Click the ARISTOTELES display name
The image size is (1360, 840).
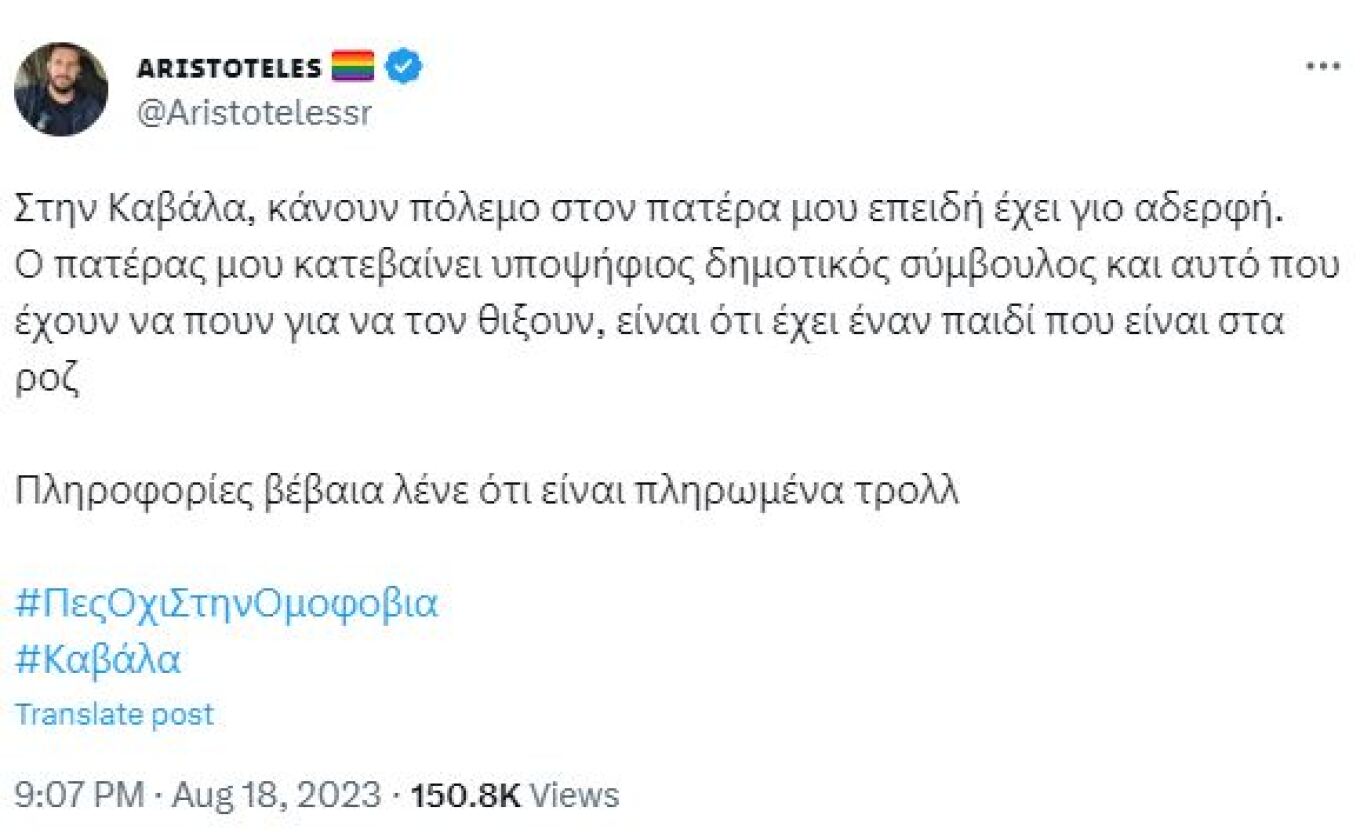pyautogui.click(x=229, y=68)
